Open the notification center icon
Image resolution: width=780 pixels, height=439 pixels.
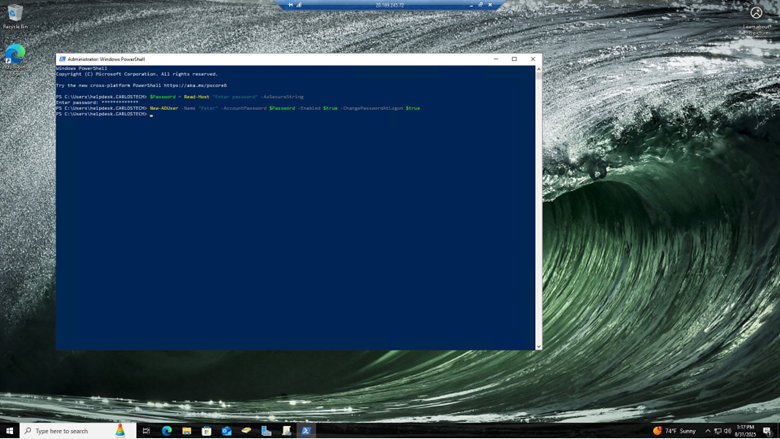pyautogui.click(x=768, y=431)
